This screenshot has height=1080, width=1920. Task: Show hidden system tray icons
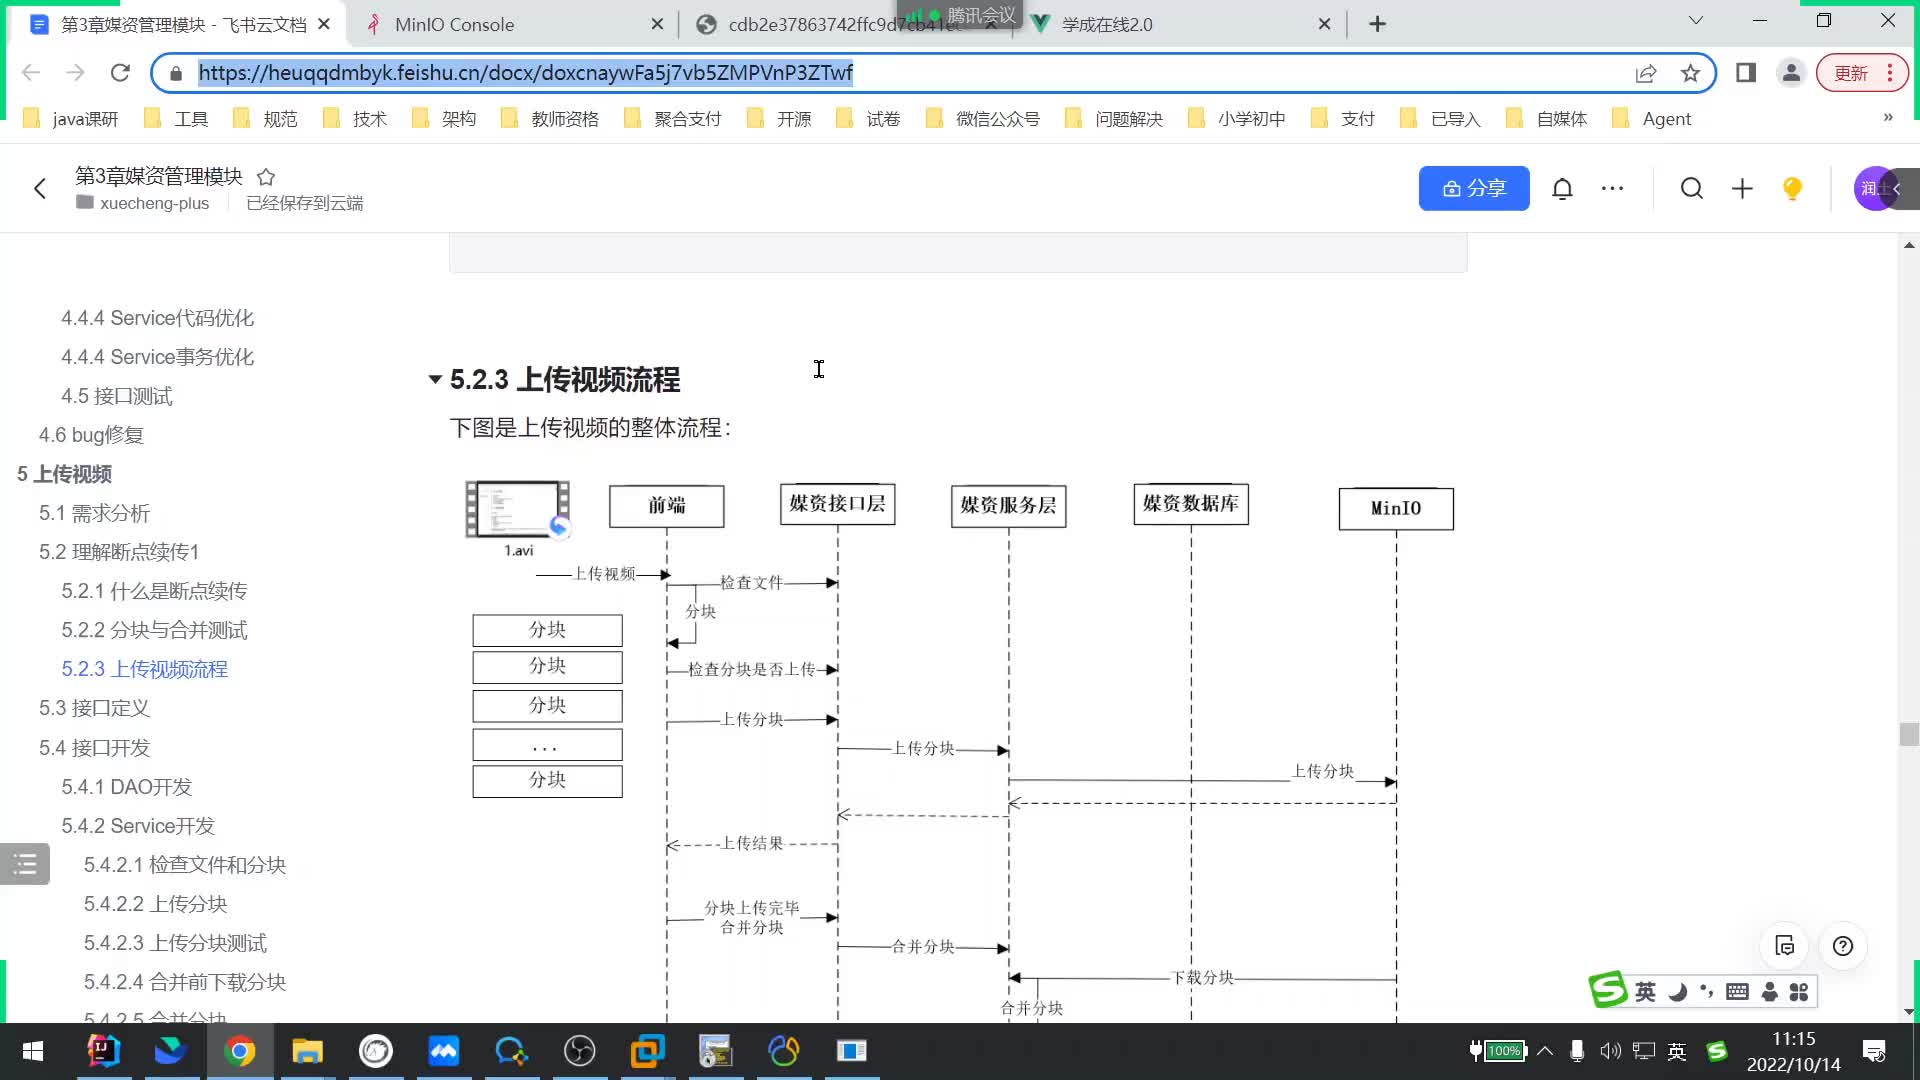[1544, 1050]
